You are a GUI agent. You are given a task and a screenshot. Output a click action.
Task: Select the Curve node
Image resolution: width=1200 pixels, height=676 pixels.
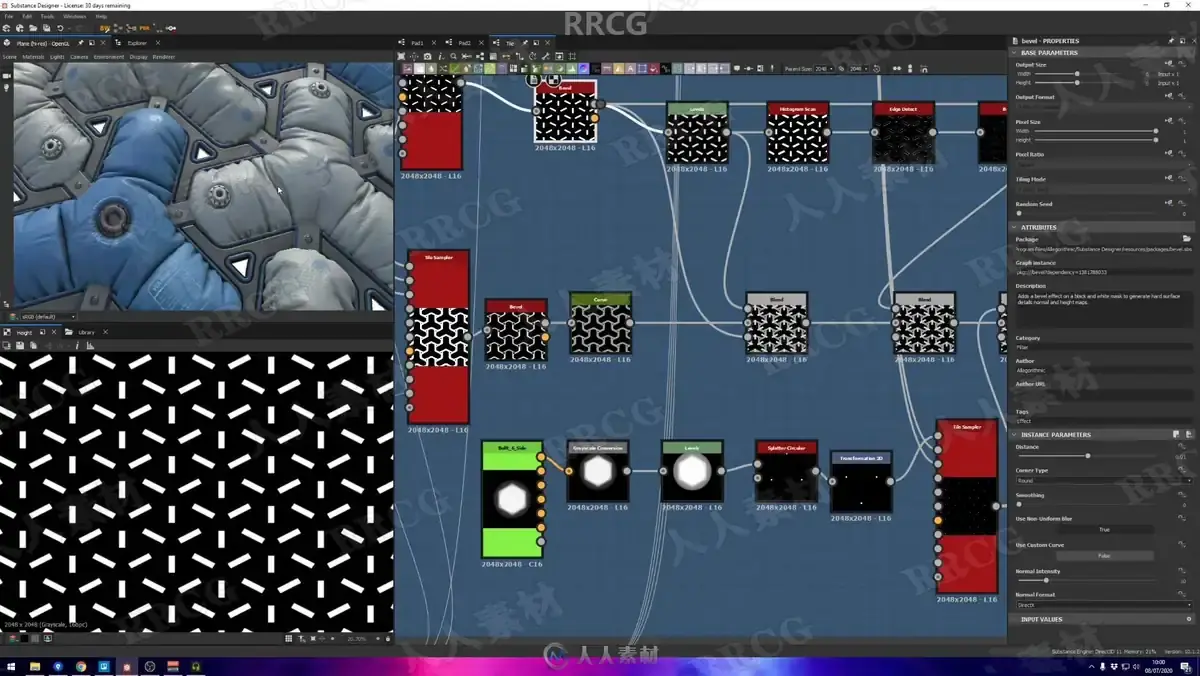600,324
